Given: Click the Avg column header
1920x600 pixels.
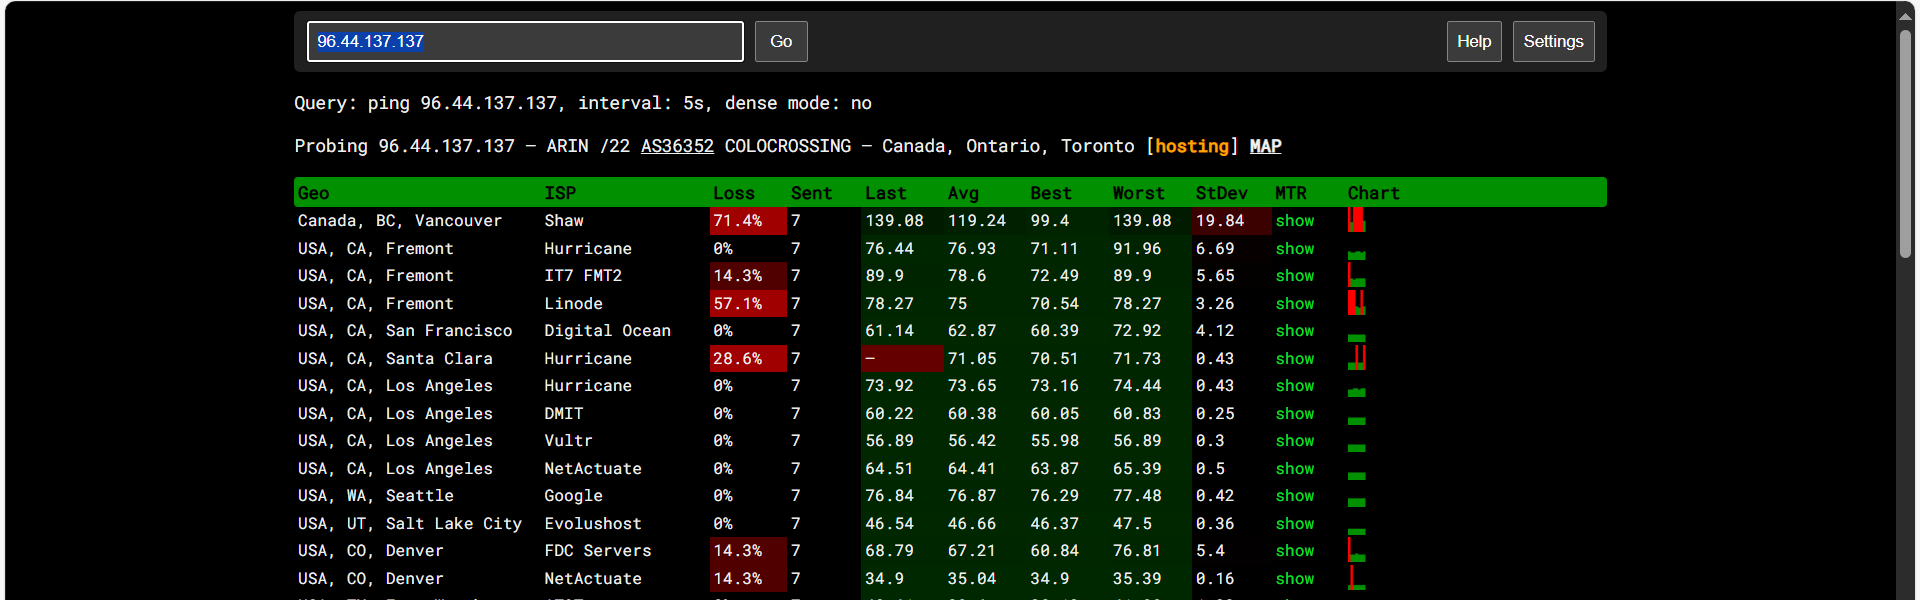Looking at the screenshot, I should (x=962, y=193).
